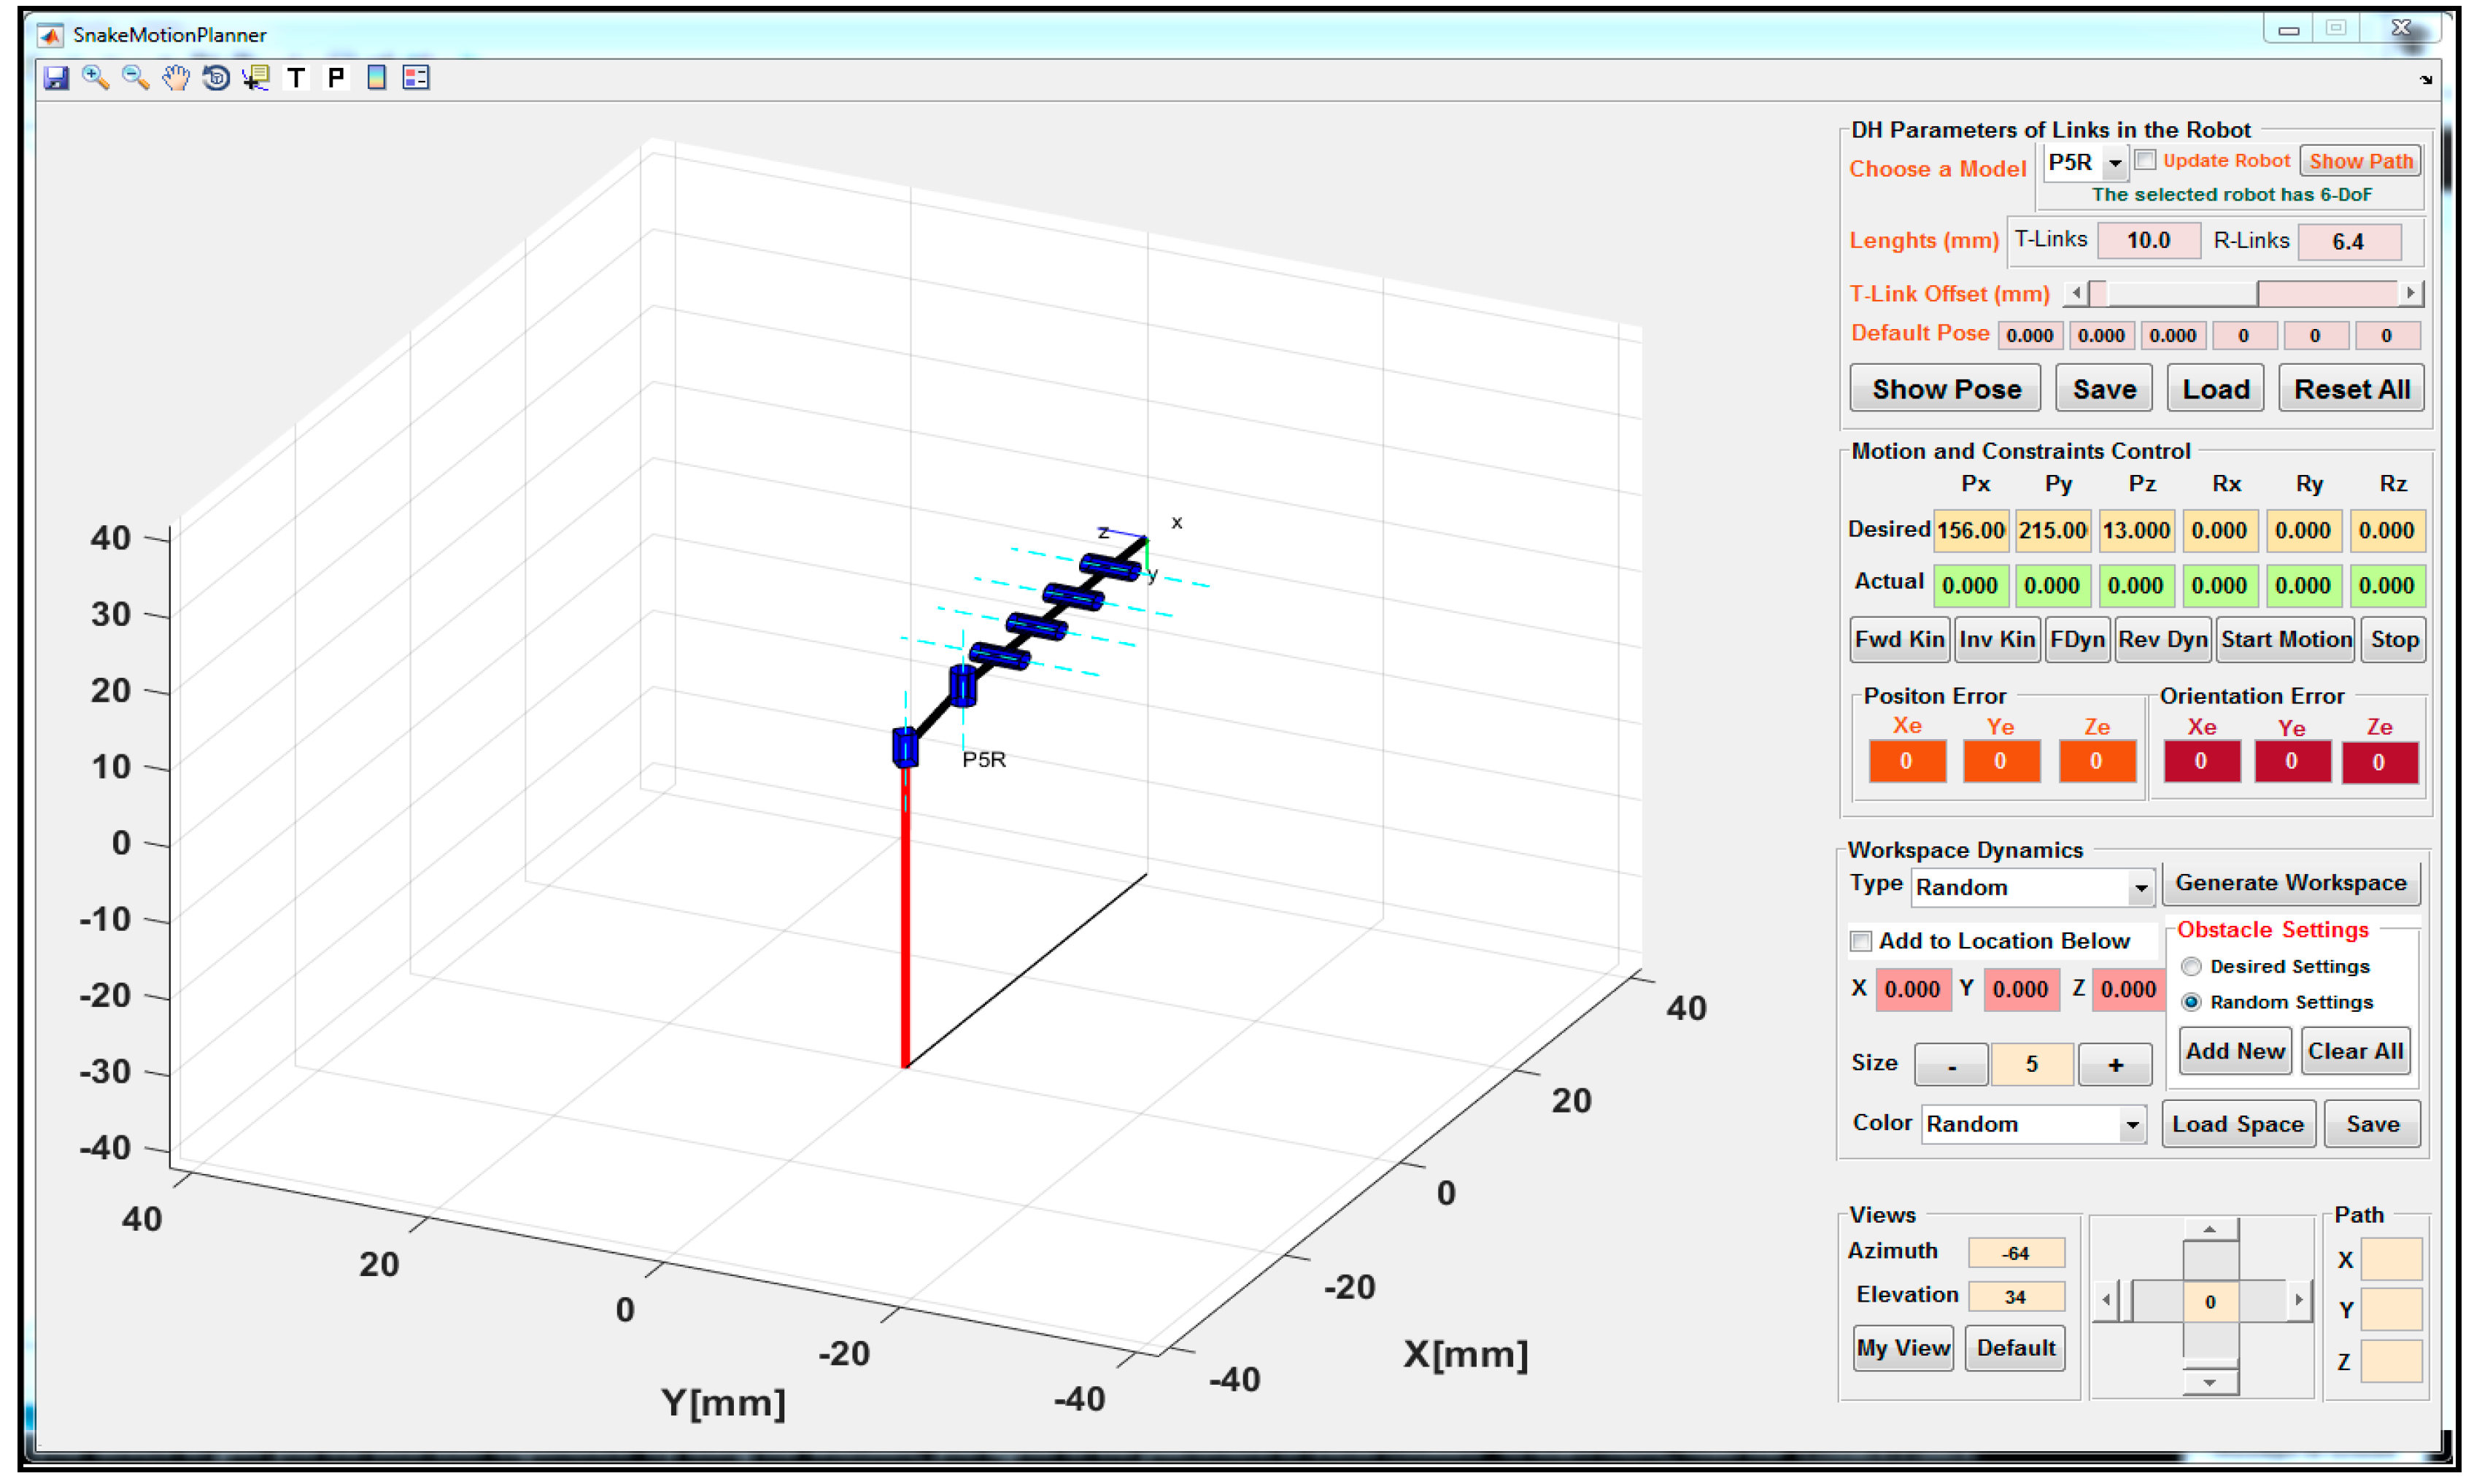Select the Desired Settings radio button
This screenshot has width=2474, height=1484.
point(2191,966)
